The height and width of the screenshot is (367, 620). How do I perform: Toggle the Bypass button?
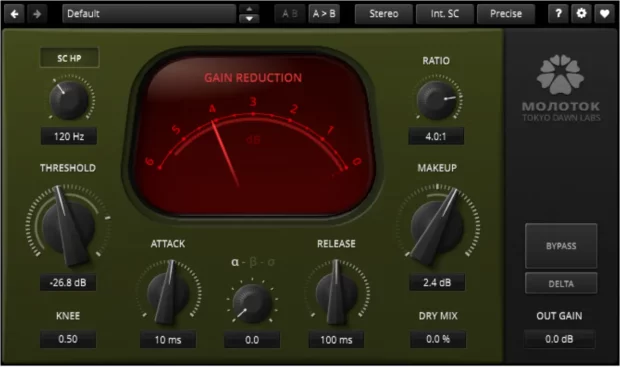(561, 246)
